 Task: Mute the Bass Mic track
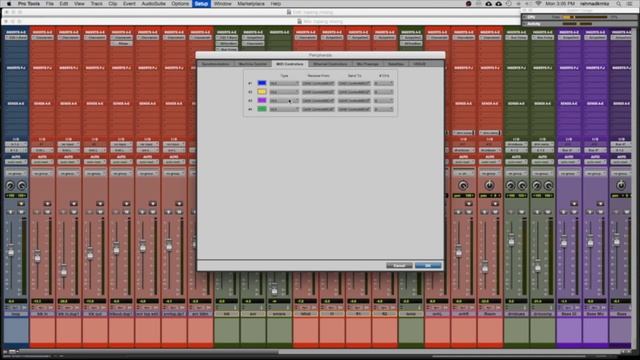click(x=600, y=212)
